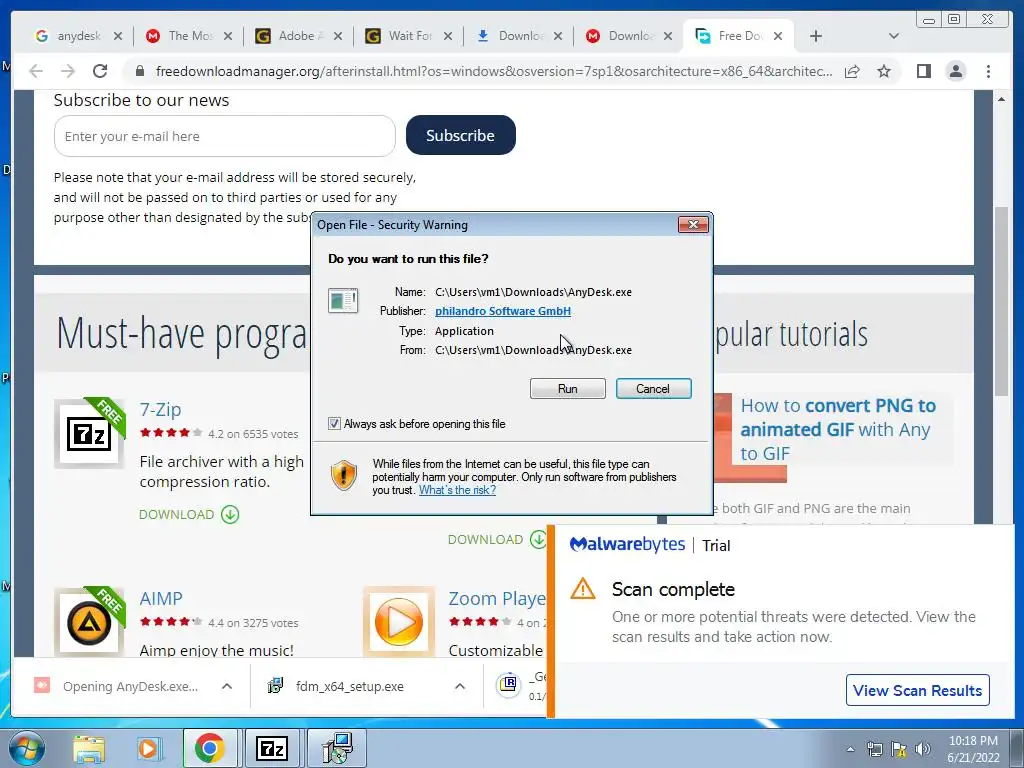Go forward in browser history
The image size is (1024, 768).
coord(68,71)
